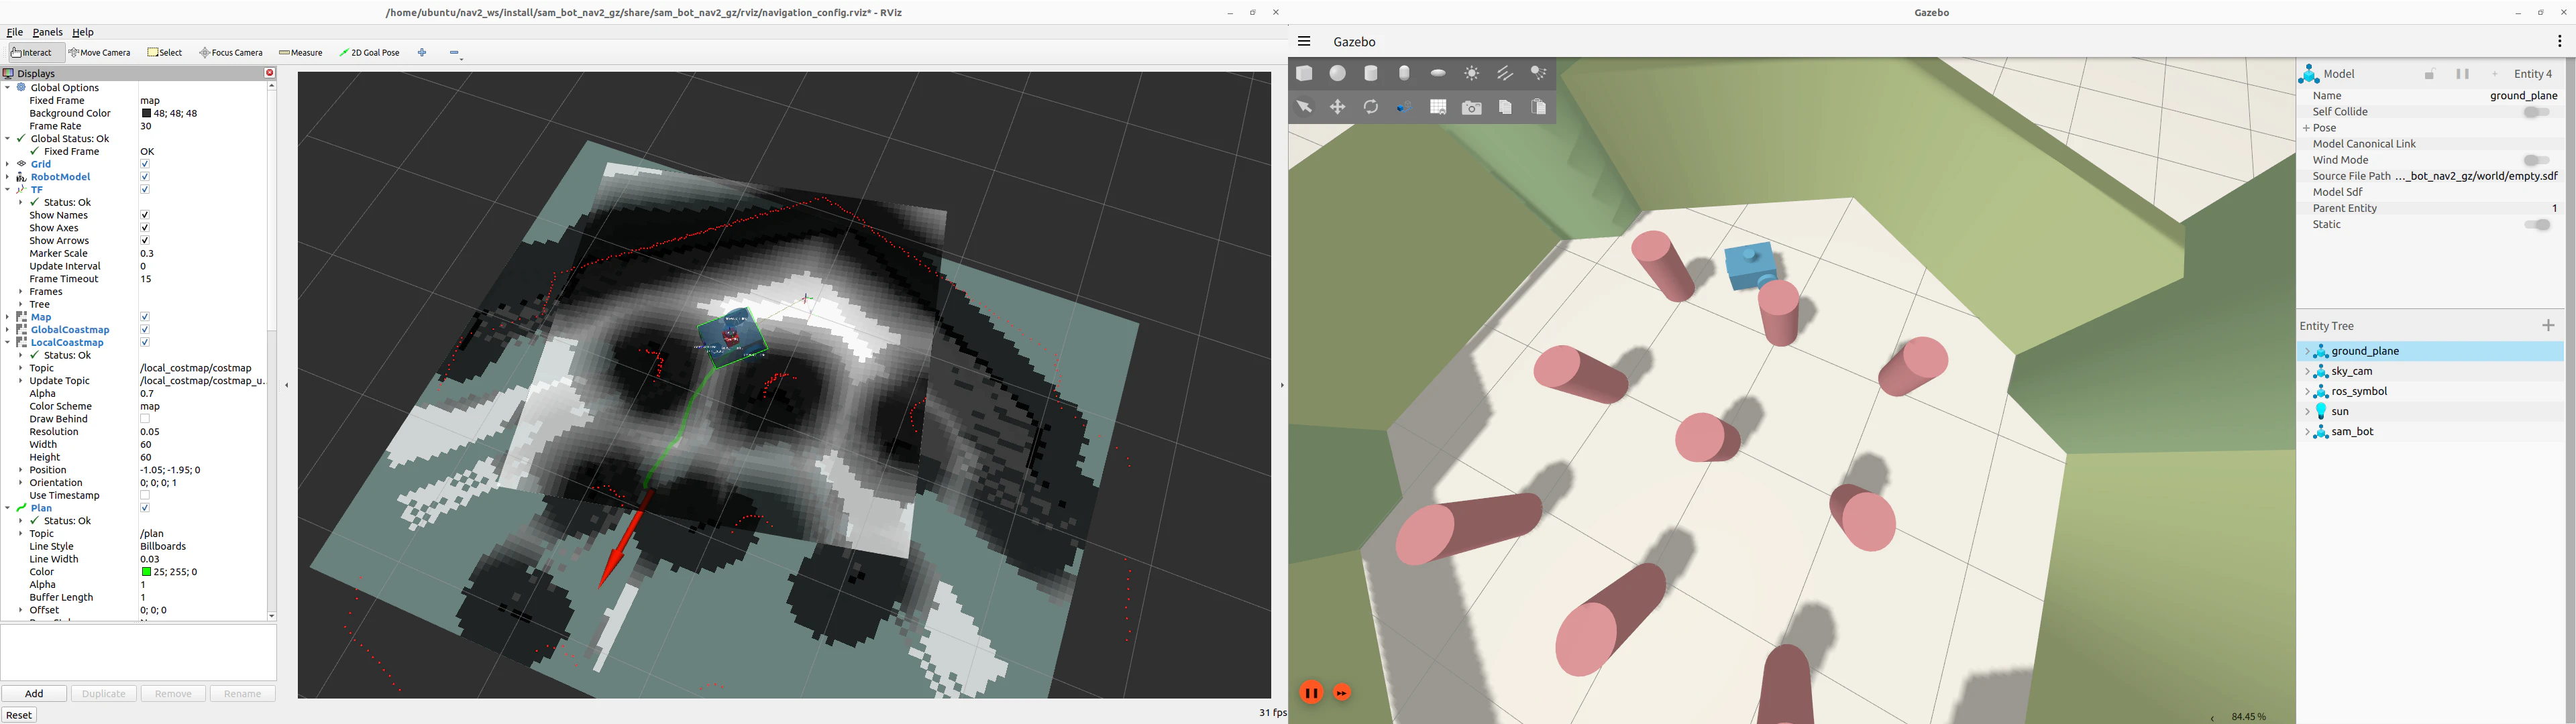Image resolution: width=2576 pixels, height=724 pixels.
Task: Switch off the Static toggle
Action: tap(2537, 225)
